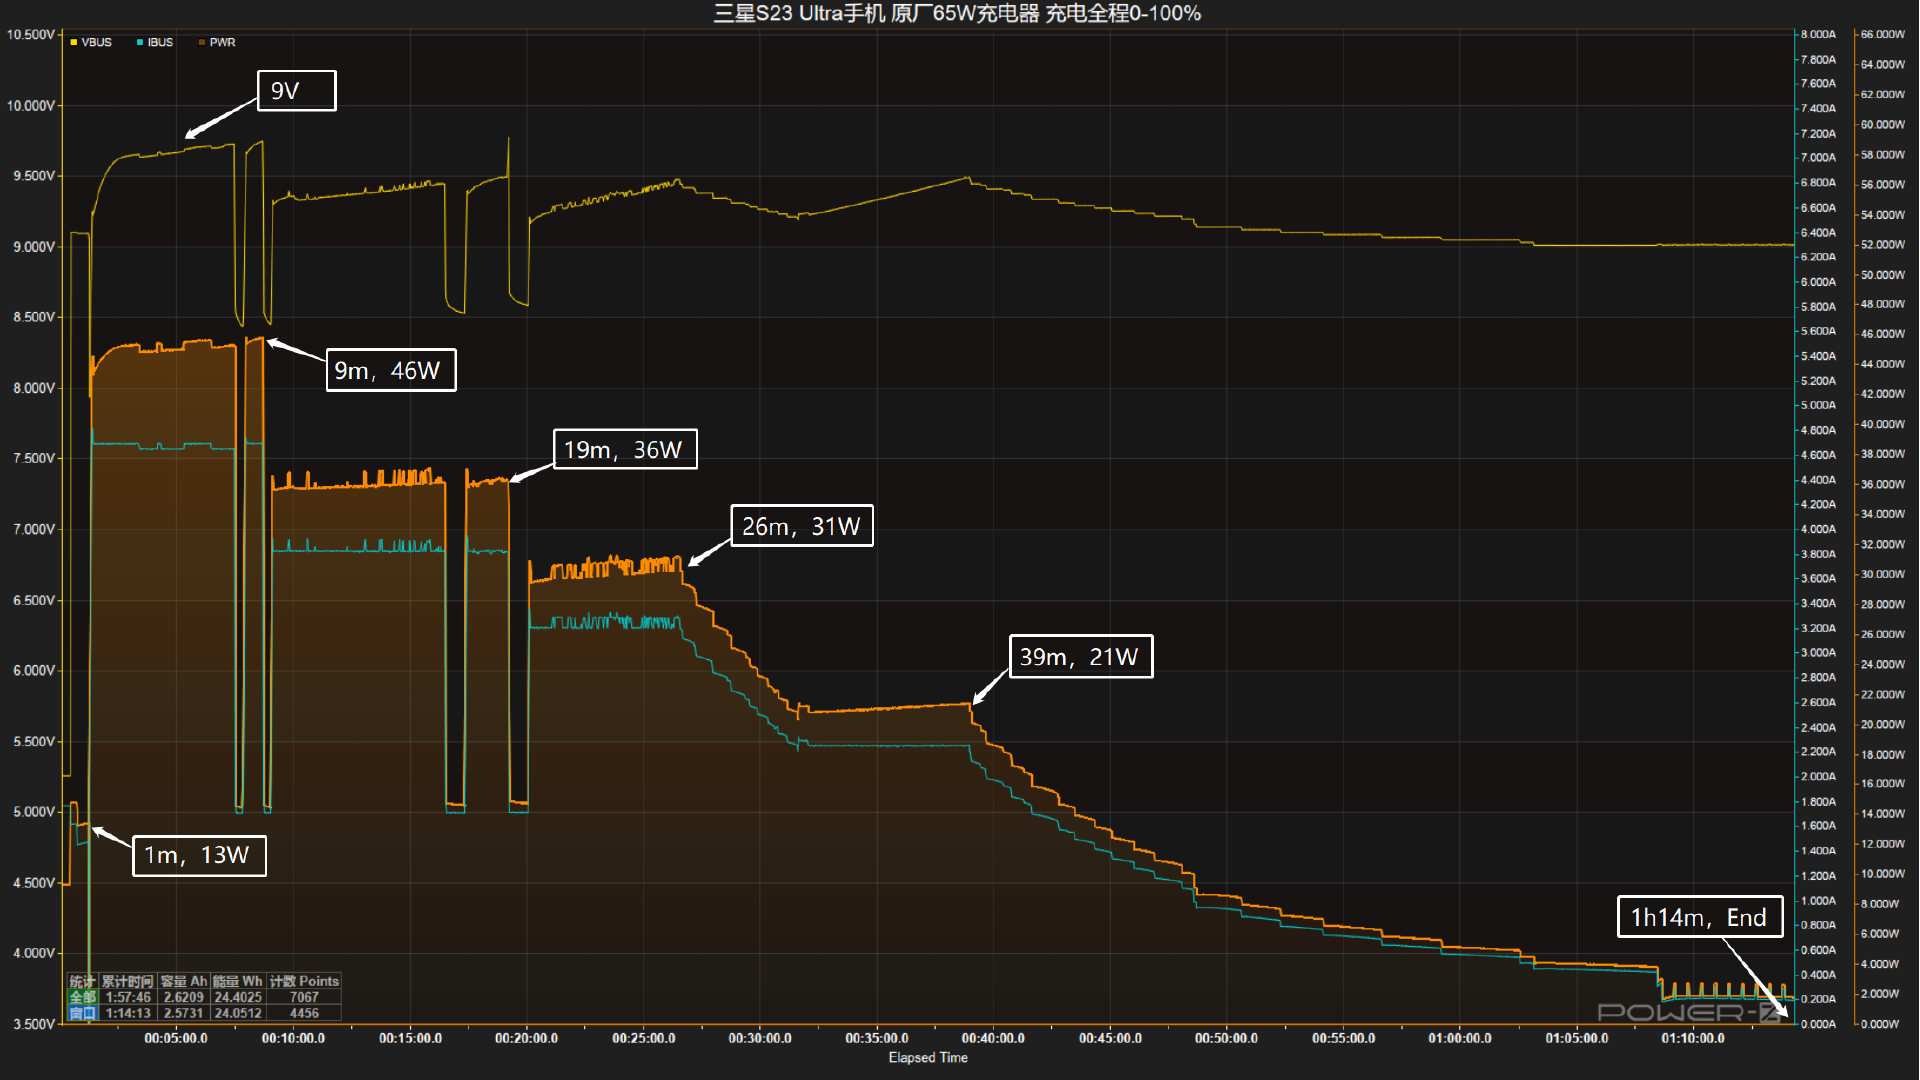Click the 1:14:13 window time cell
1920x1080 pixels.
coord(127,1014)
